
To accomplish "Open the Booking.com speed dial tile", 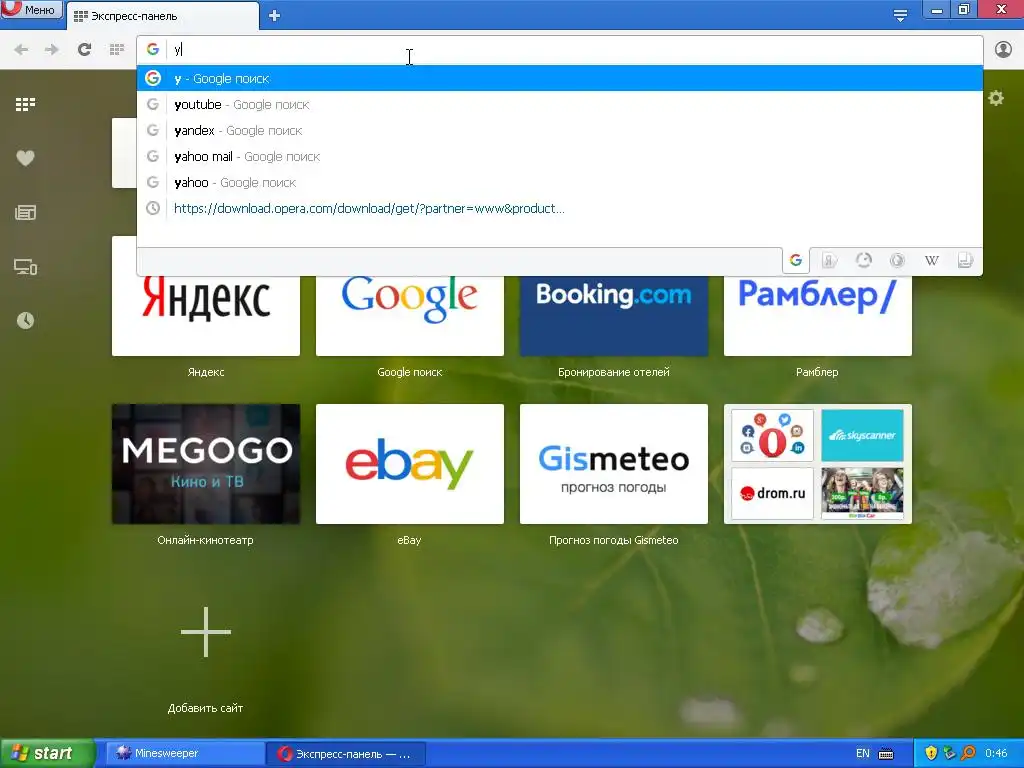I will click(x=614, y=315).
